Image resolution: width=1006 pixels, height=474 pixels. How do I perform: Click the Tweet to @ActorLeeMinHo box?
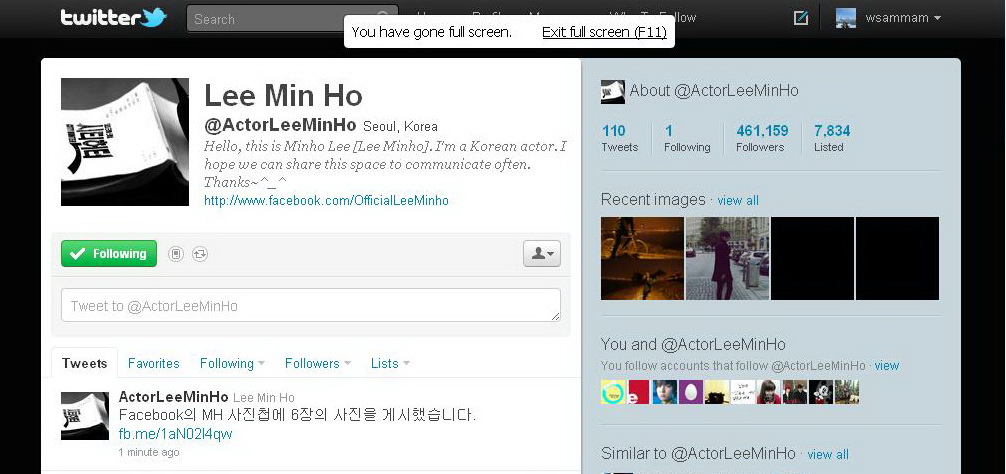(311, 305)
